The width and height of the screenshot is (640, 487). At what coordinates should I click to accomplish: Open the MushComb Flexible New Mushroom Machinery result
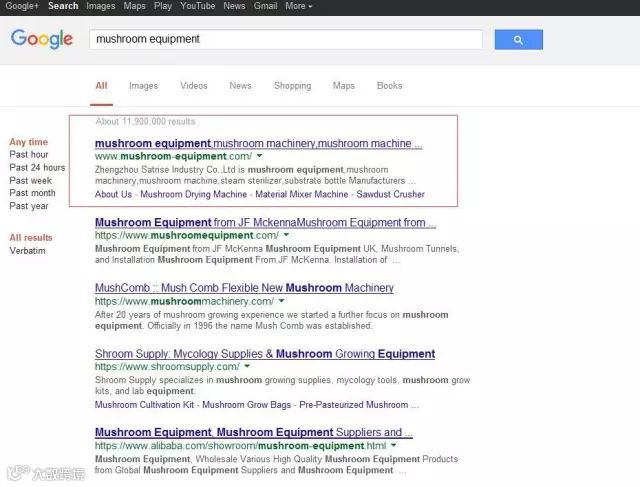pos(244,288)
